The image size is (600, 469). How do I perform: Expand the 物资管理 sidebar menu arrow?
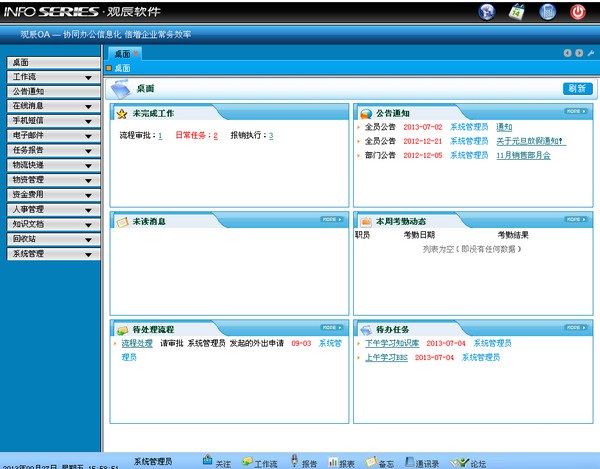coord(88,181)
